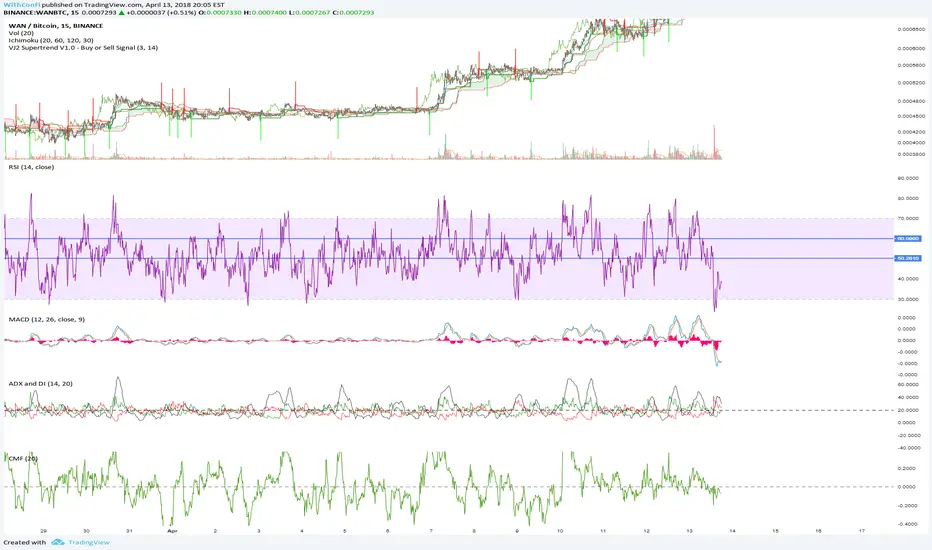The image size is (932, 550).
Task: Click the 70.0000 RSI scale value
Action: pos(908,219)
